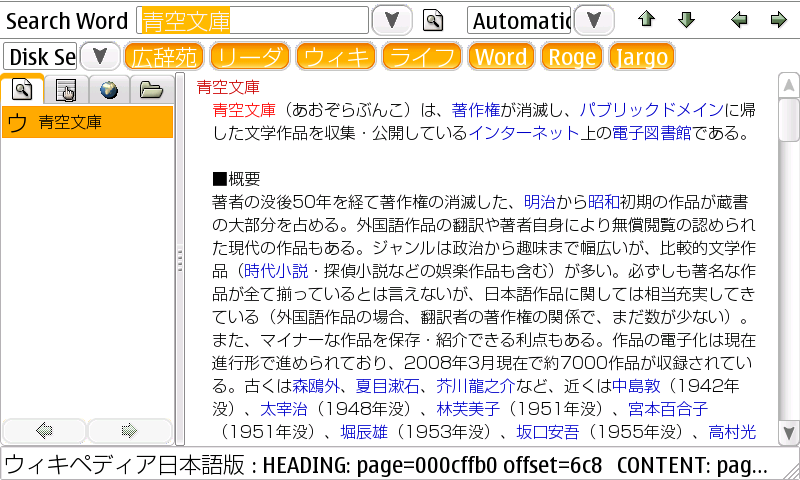Open the hand-pointer icon tab
Viewport: 800px width, 480px height.
(x=66, y=91)
